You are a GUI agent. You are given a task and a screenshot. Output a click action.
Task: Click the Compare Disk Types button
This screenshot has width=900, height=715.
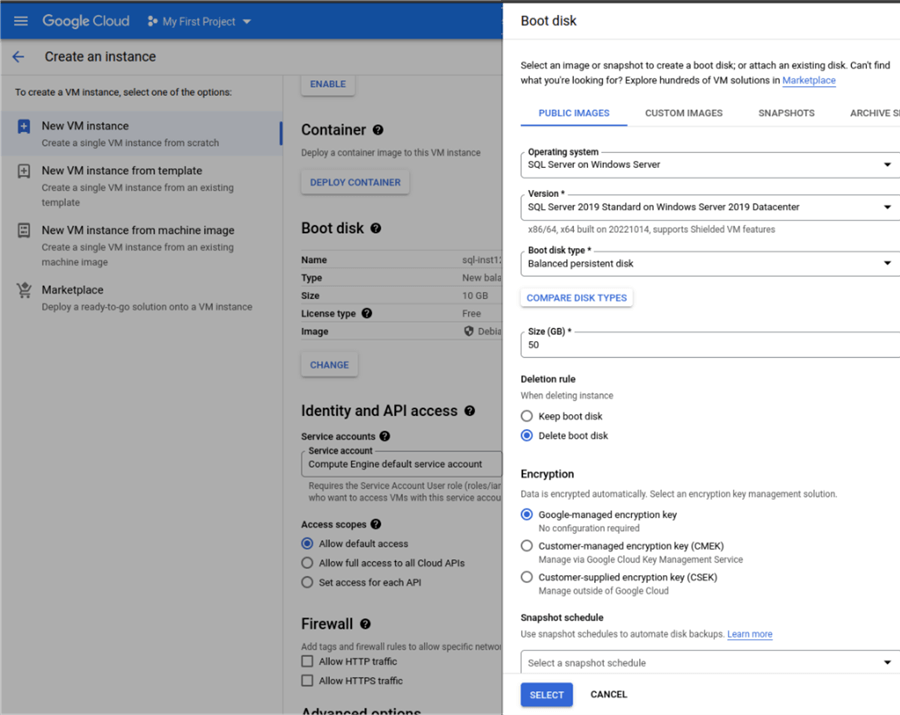576,298
